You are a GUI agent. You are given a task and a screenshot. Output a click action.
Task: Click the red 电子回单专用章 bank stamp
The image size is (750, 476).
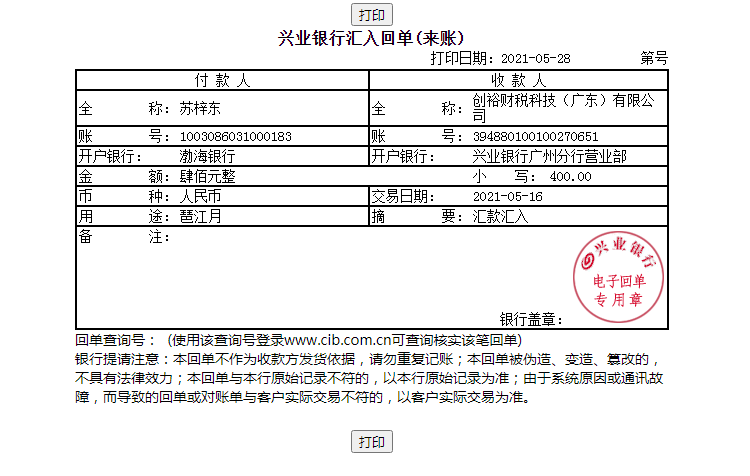[x=618, y=277]
